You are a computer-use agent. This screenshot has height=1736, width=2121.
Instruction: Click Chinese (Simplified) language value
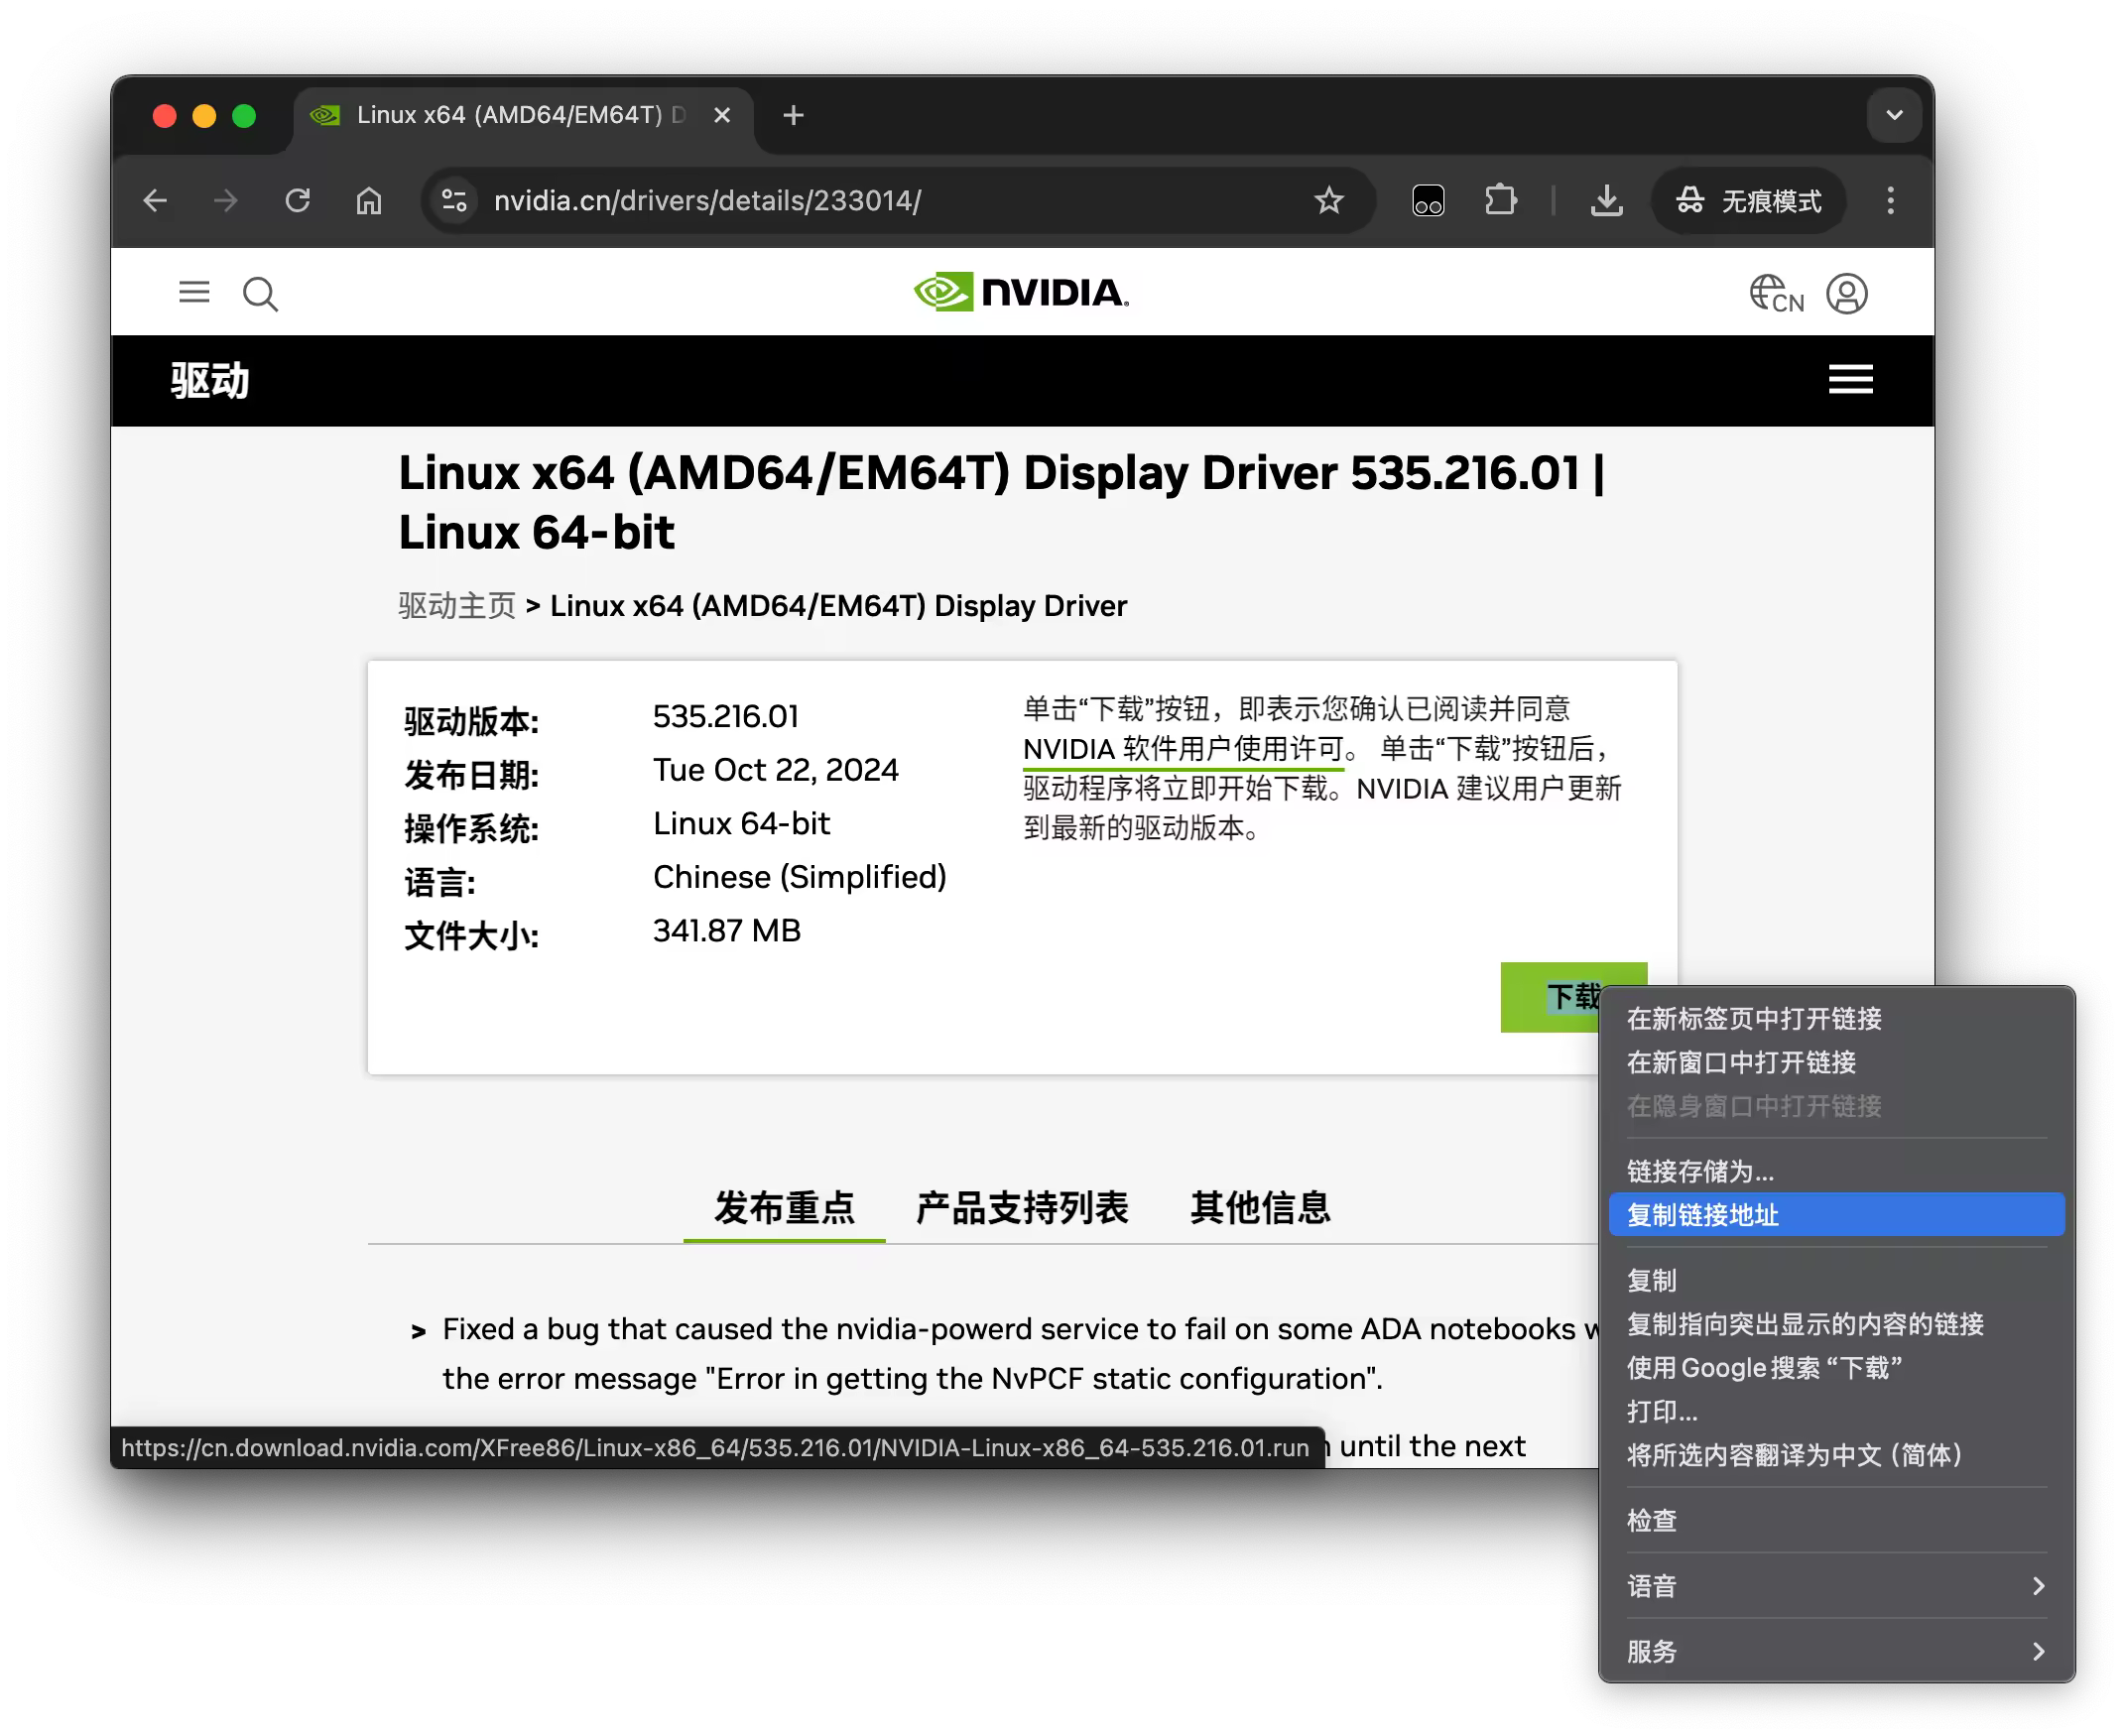click(799, 877)
